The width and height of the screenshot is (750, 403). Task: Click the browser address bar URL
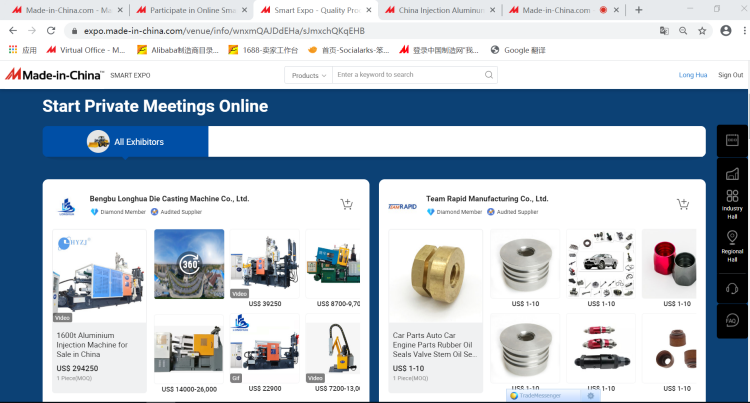224,31
